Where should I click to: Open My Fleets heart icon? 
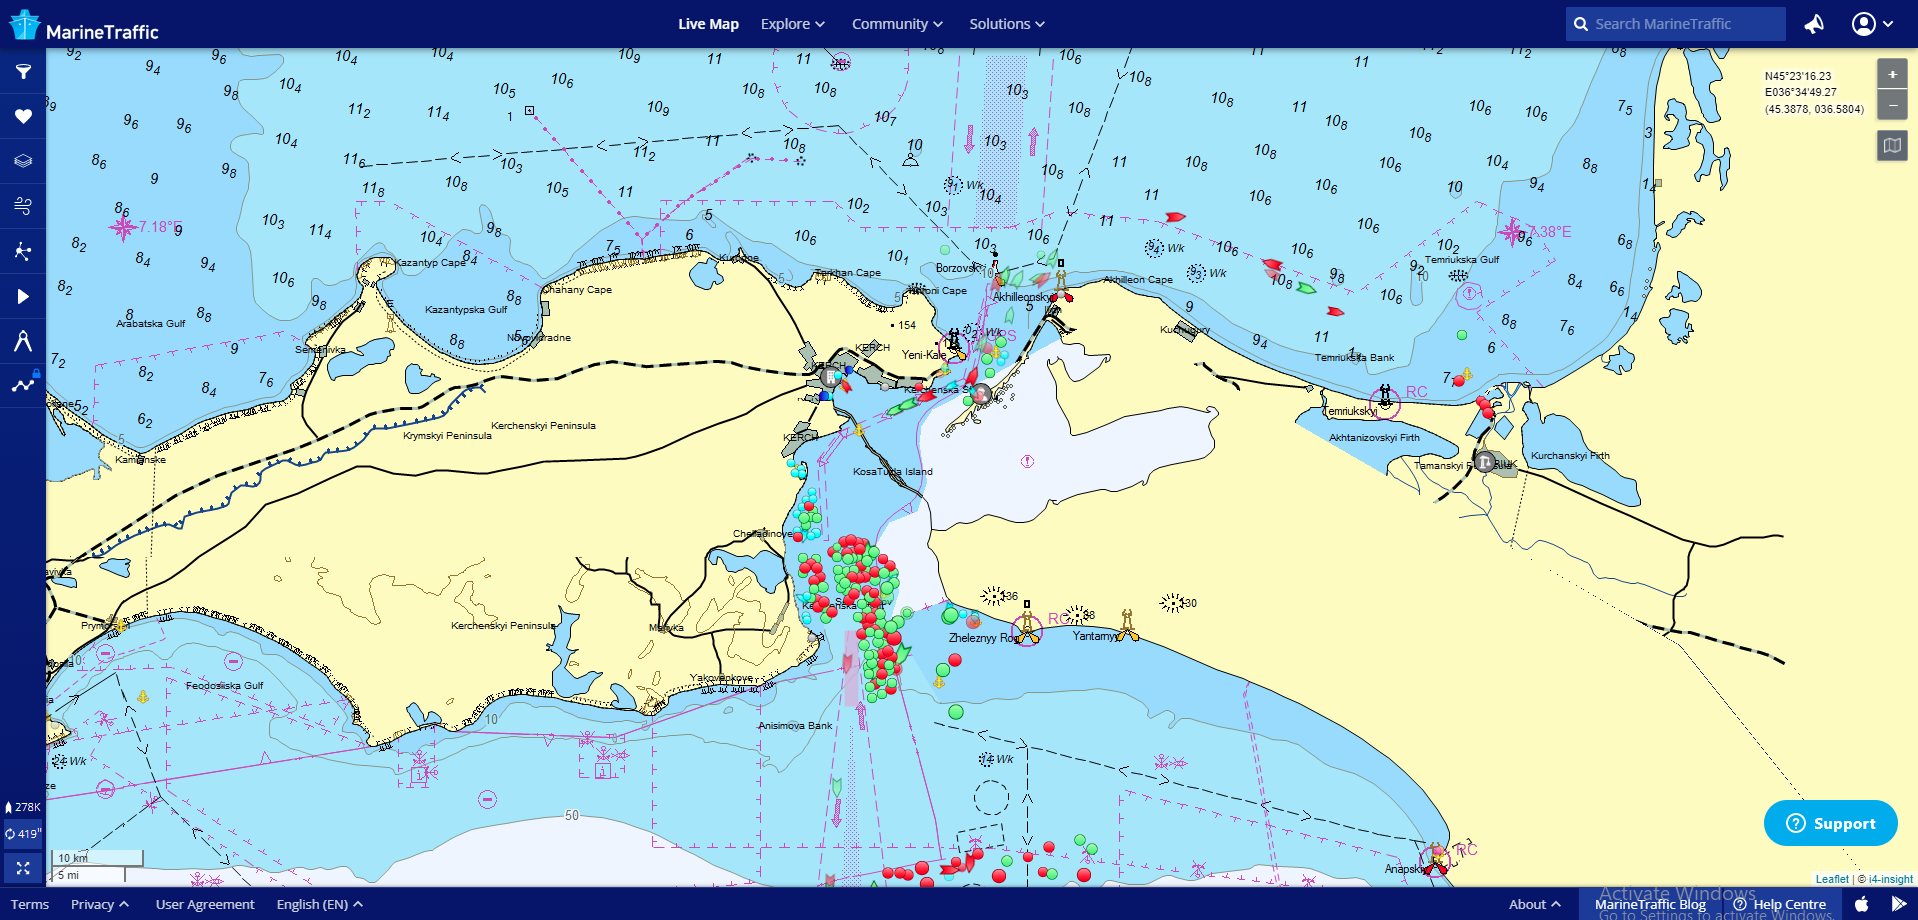pyautogui.click(x=23, y=117)
